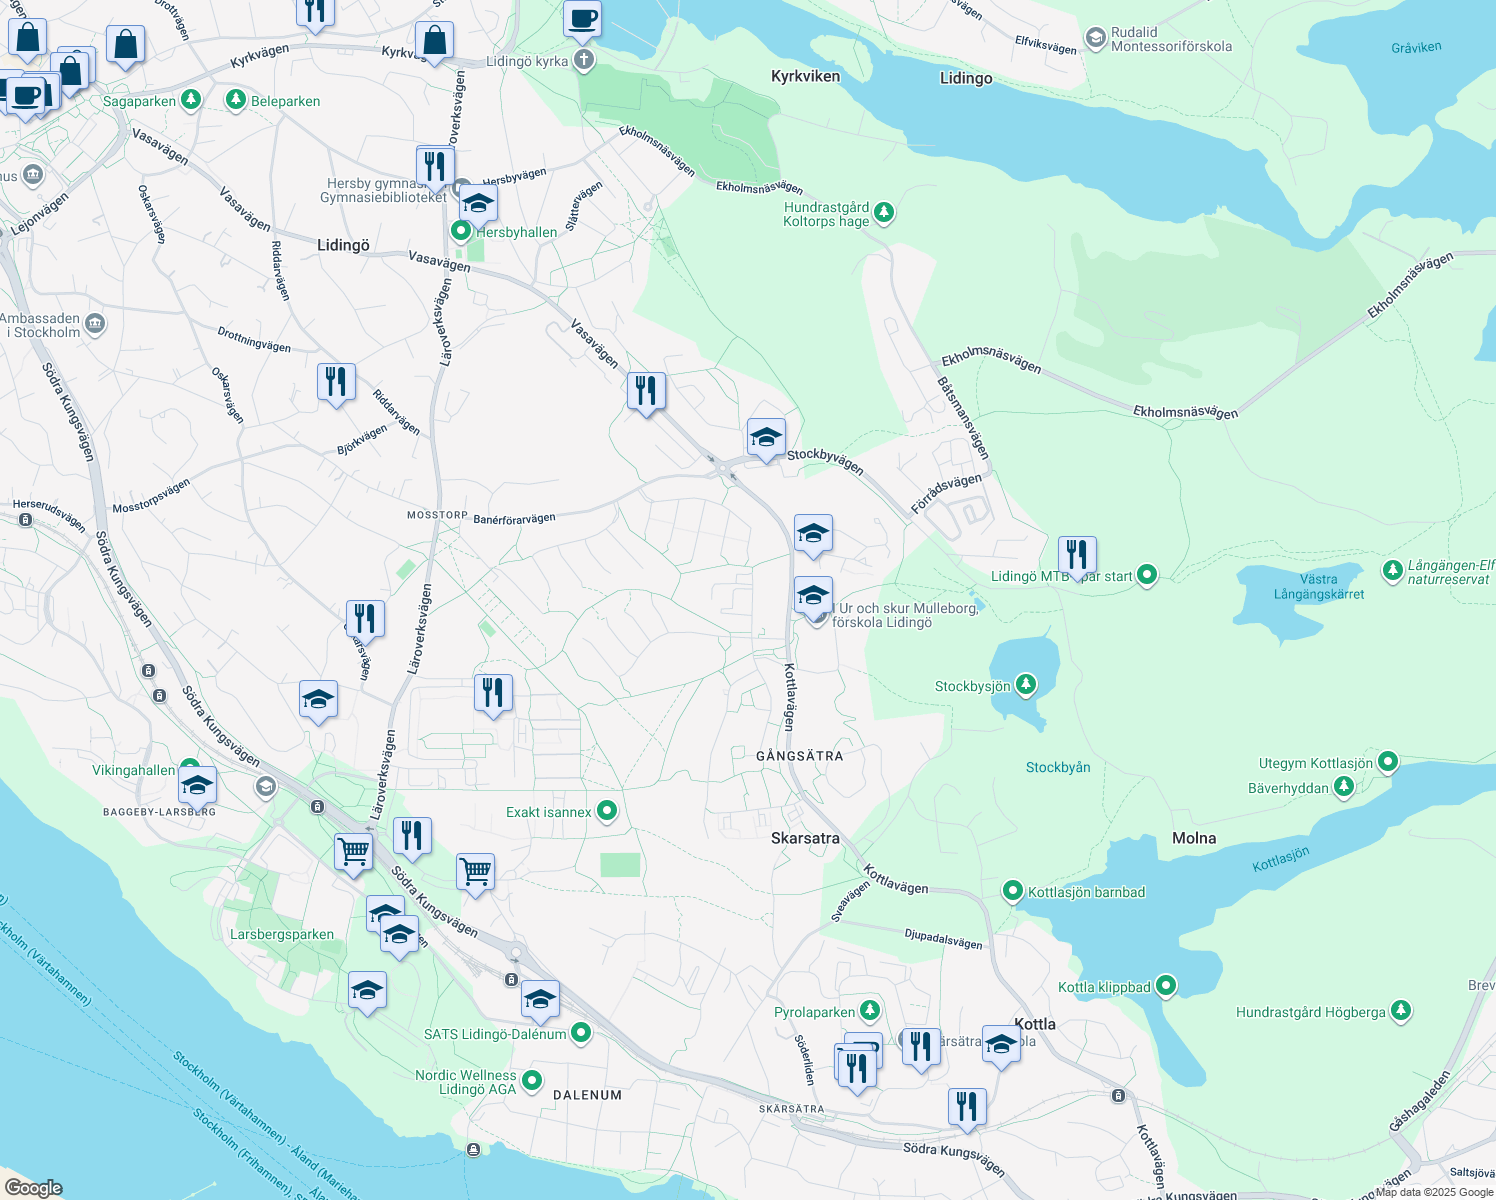Click the Beleparken park marker
This screenshot has height=1200, width=1496.
pos(236,99)
